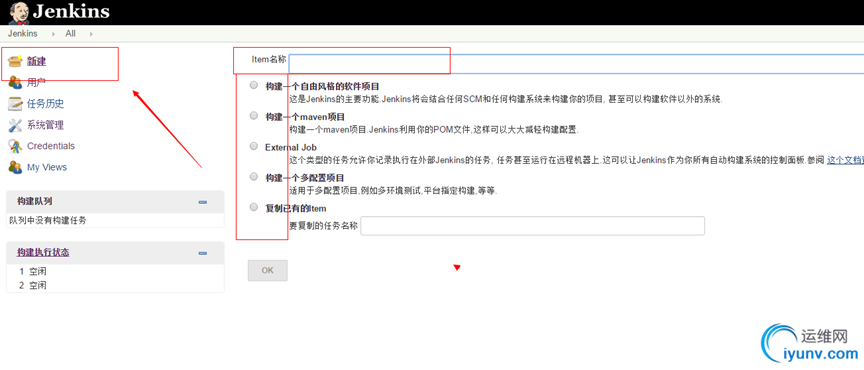Open the Credentials sidebar link

pyautogui.click(x=51, y=146)
